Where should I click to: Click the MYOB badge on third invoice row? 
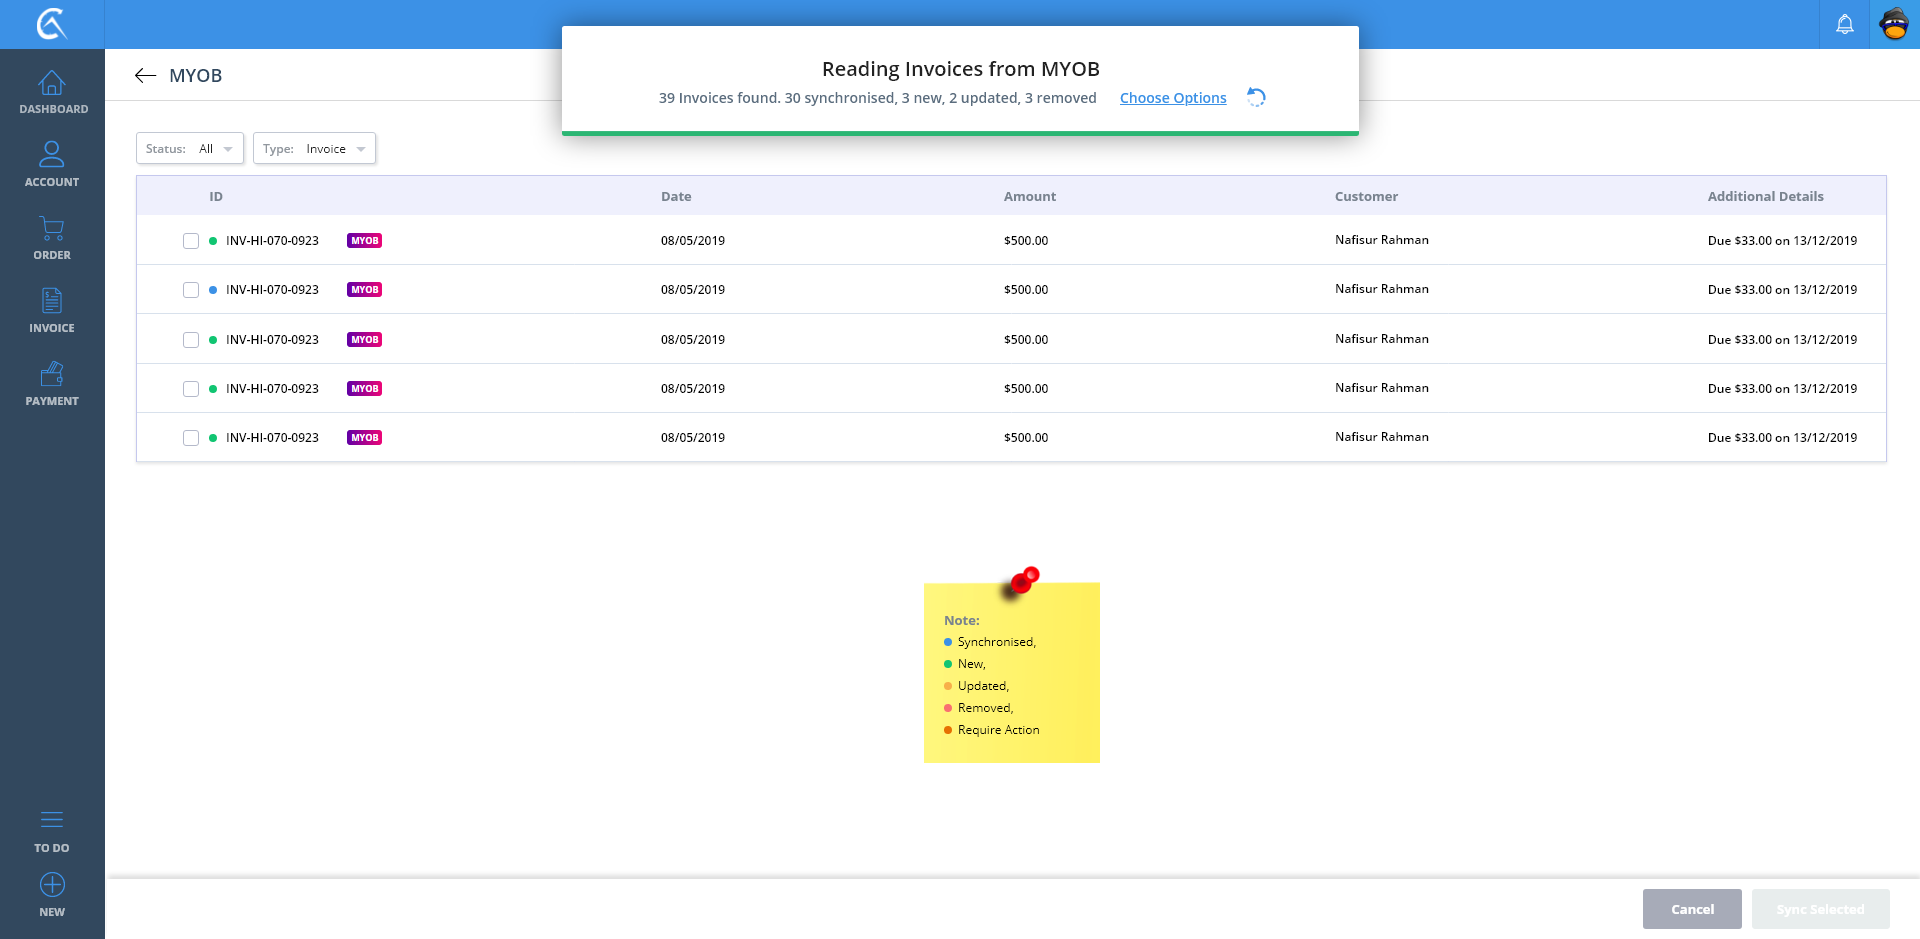pos(364,340)
